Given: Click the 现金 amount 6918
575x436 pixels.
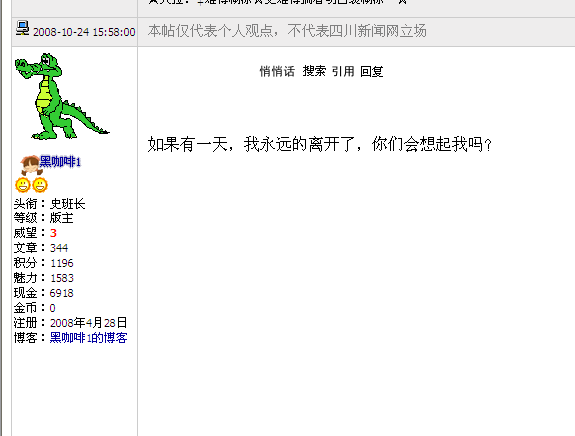Looking at the screenshot, I should click(x=62, y=293).
